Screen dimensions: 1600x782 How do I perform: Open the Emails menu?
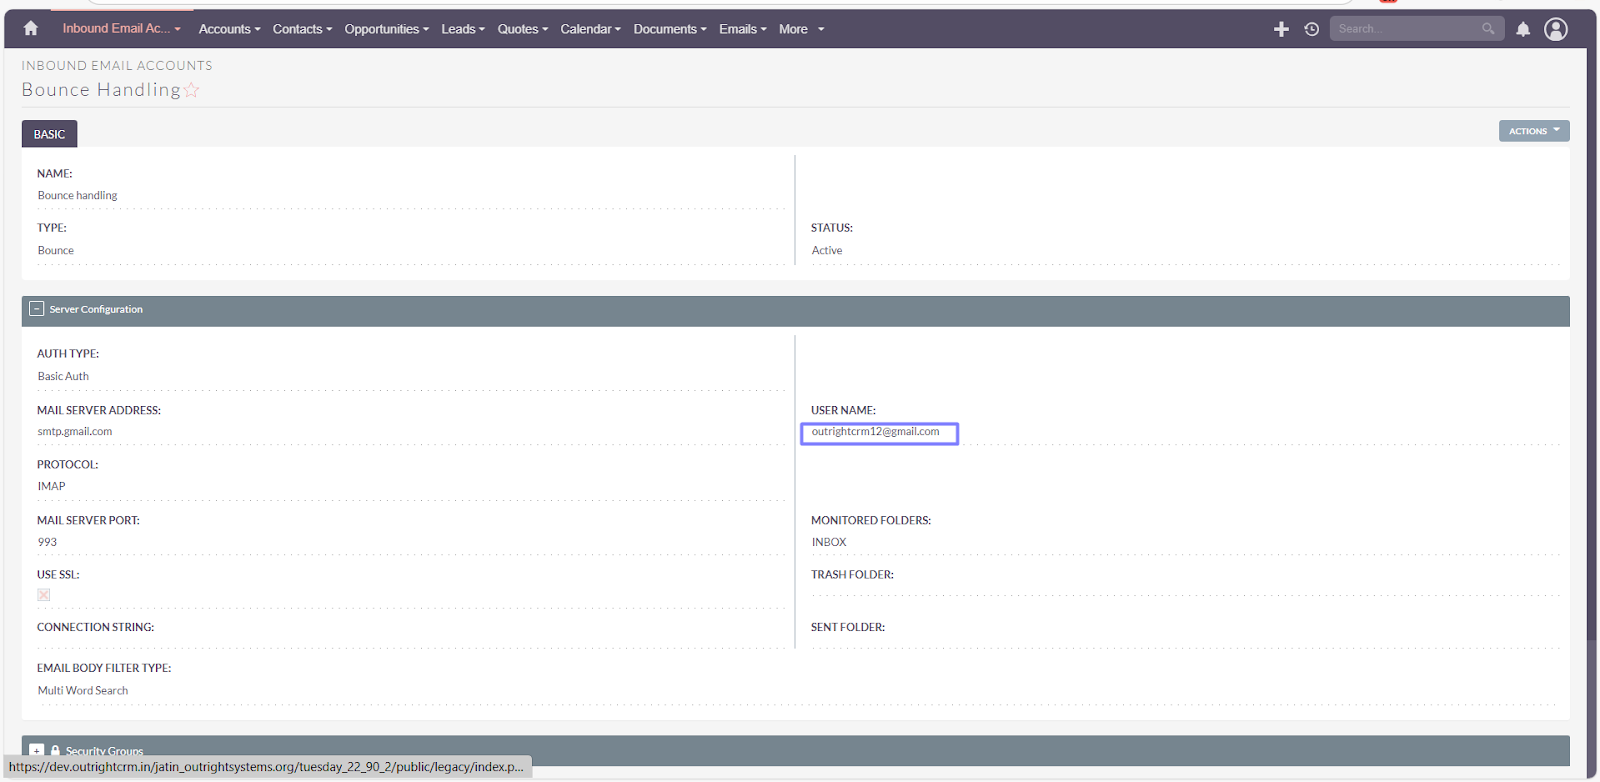click(x=742, y=29)
